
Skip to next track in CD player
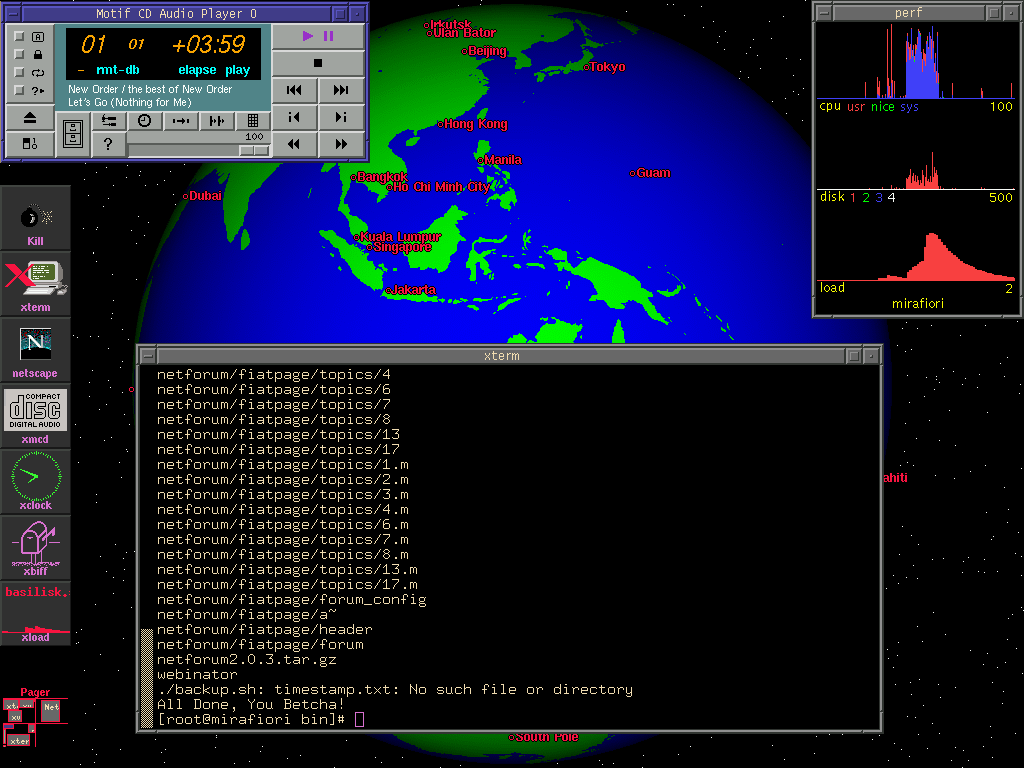[341, 90]
